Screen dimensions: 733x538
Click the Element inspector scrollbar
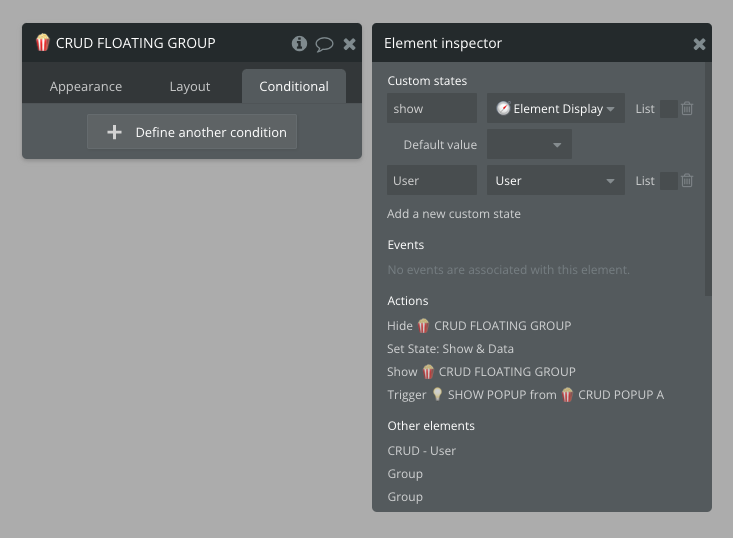pyautogui.click(x=708, y=180)
